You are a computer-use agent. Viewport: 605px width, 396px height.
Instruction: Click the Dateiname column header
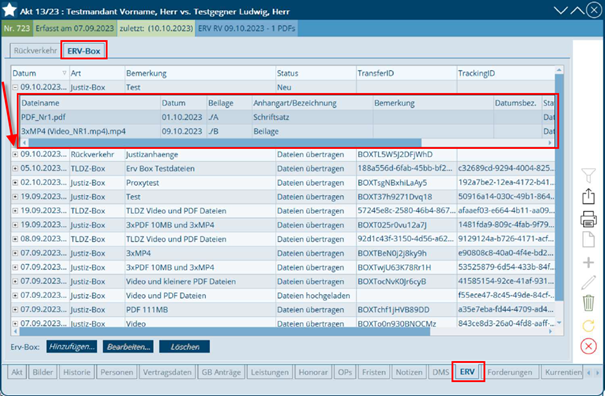pos(90,103)
